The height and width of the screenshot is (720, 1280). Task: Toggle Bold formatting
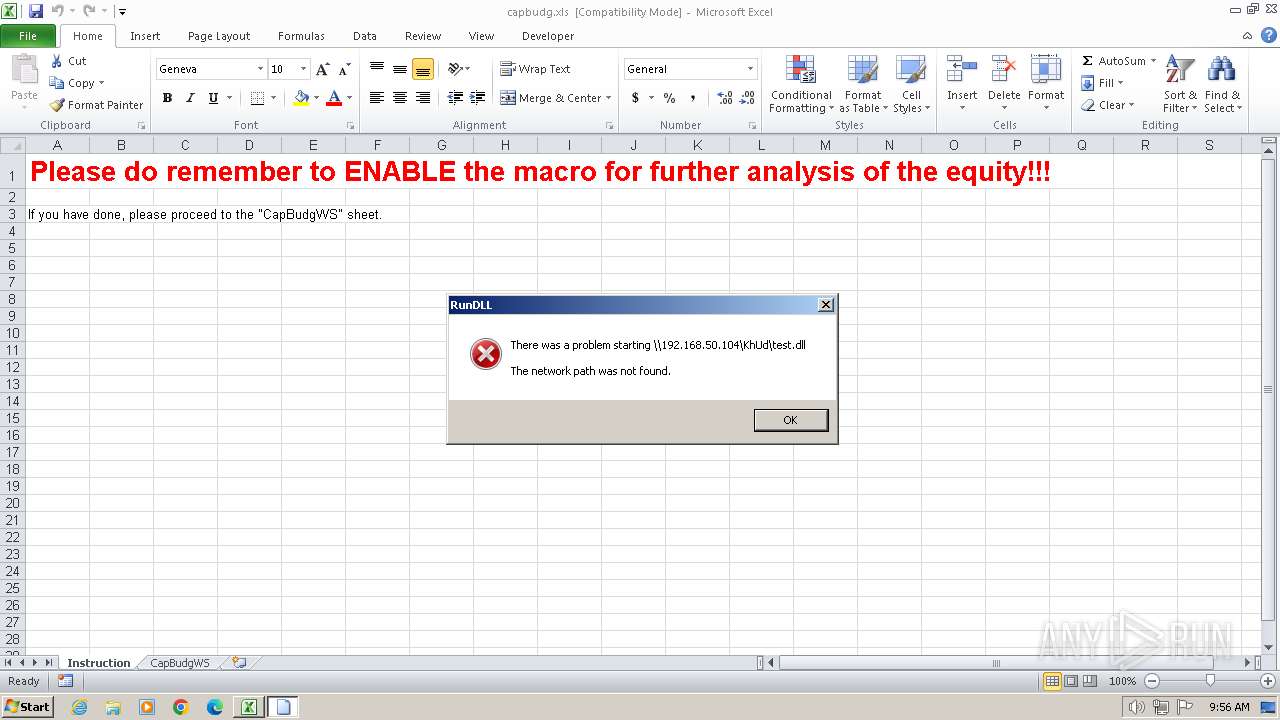(x=167, y=98)
